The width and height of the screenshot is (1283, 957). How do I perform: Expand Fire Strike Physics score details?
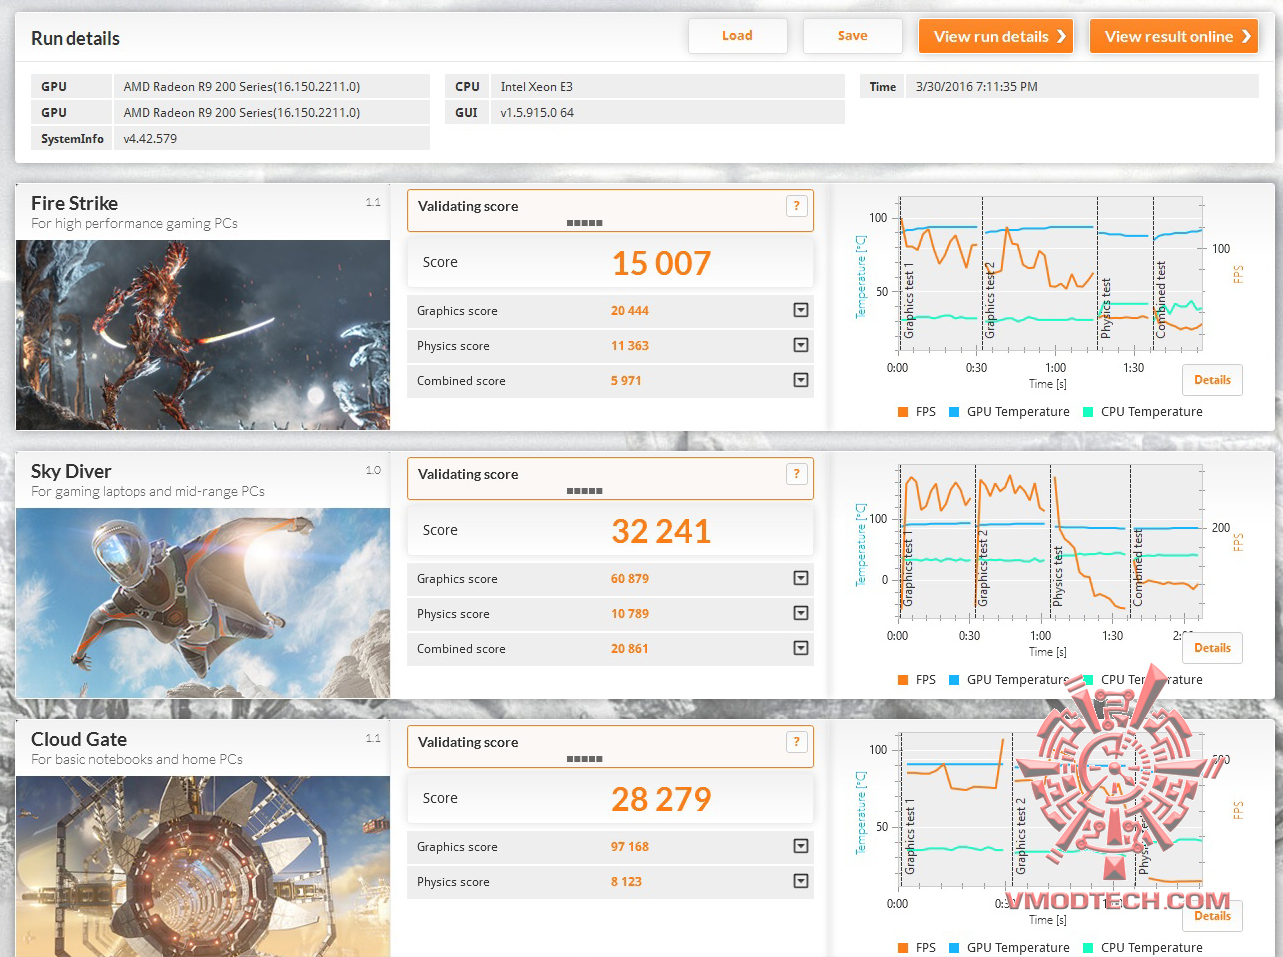click(x=801, y=345)
